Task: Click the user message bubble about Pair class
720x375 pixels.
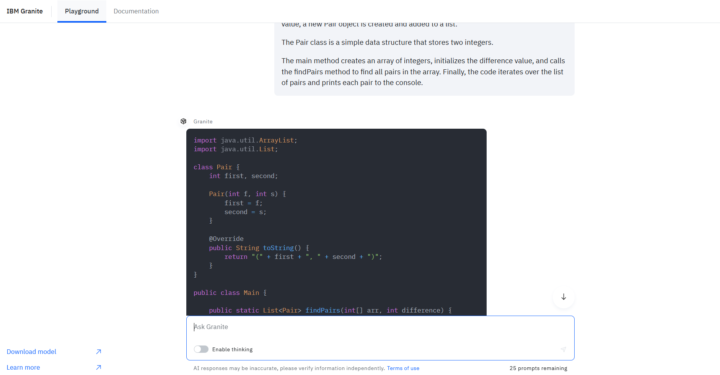Action: click(424, 59)
